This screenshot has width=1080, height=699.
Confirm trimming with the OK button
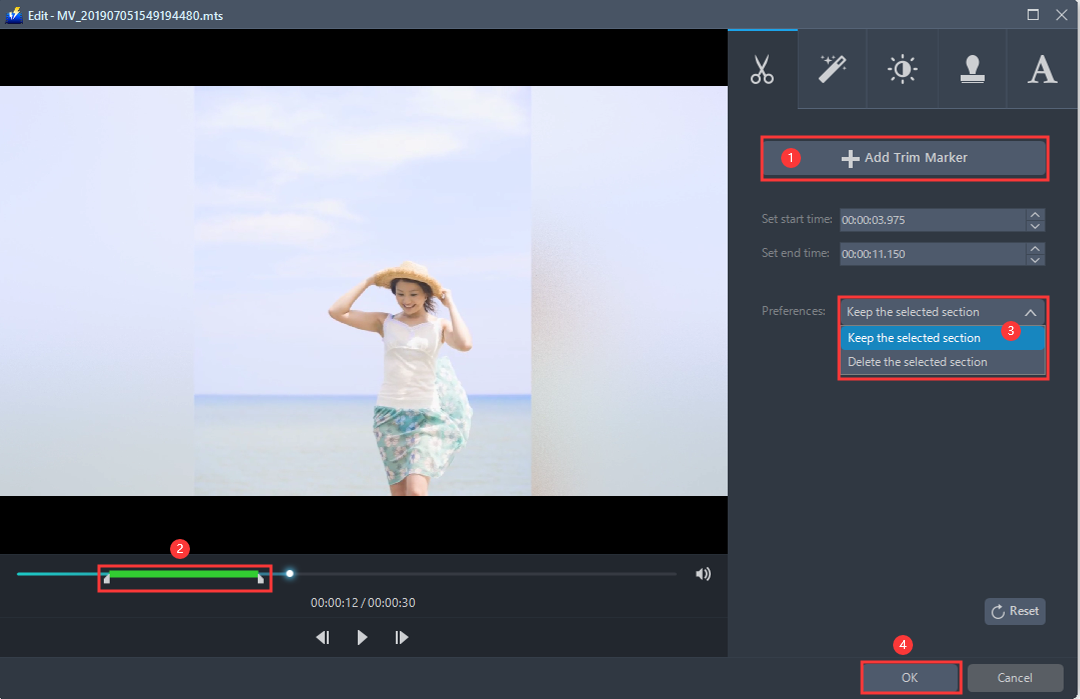point(909,676)
